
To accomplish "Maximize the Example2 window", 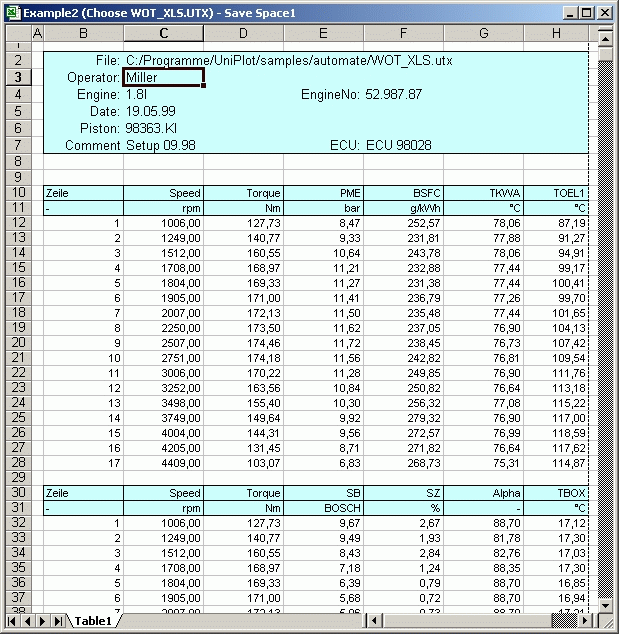I will (x=587, y=13).
